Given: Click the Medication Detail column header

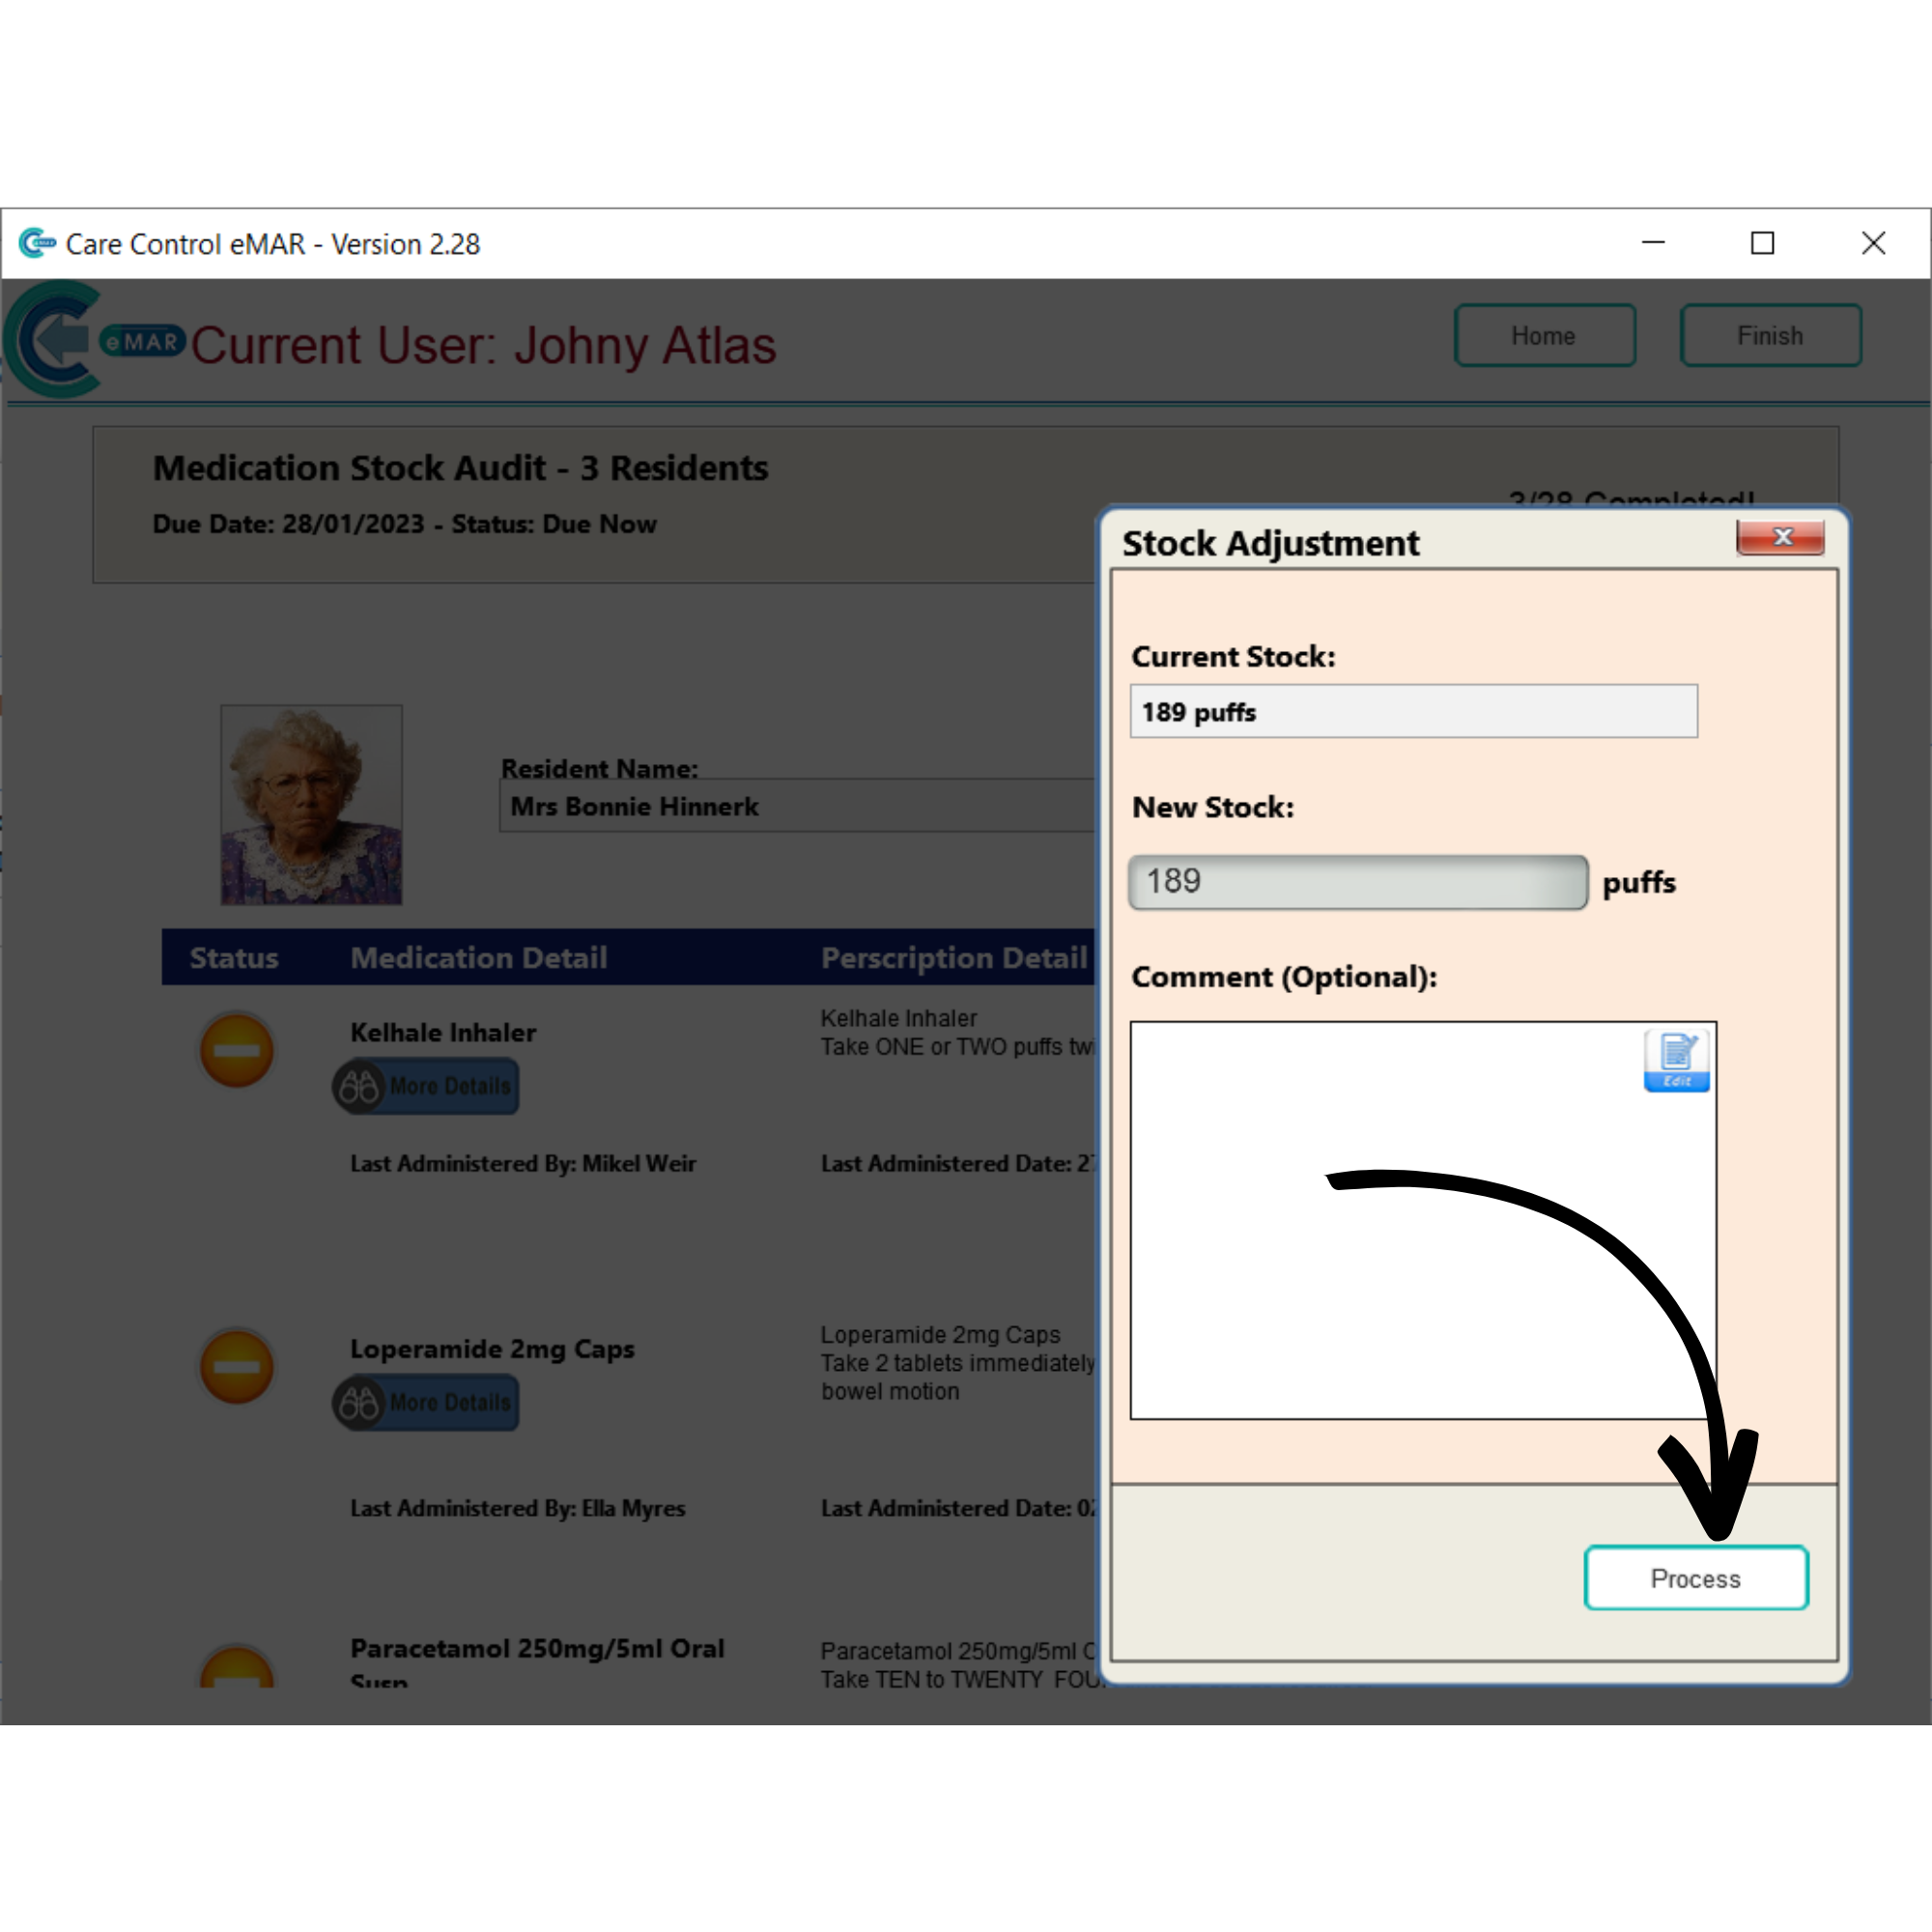Looking at the screenshot, I should coord(479,958).
